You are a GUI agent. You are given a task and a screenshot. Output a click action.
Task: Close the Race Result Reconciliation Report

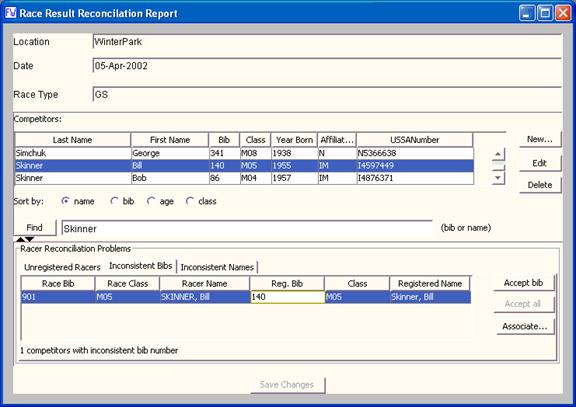coord(563,13)
